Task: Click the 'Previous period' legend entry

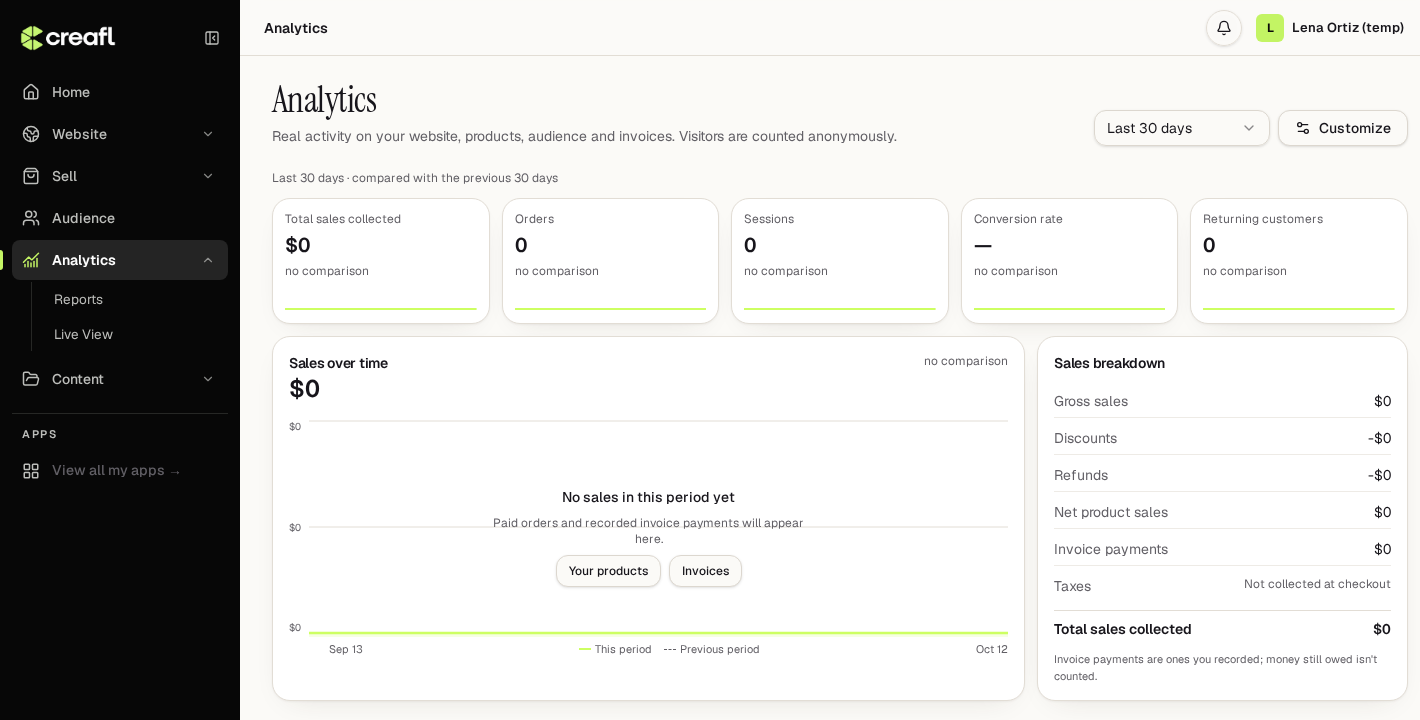Action: (x=712, y=649)
